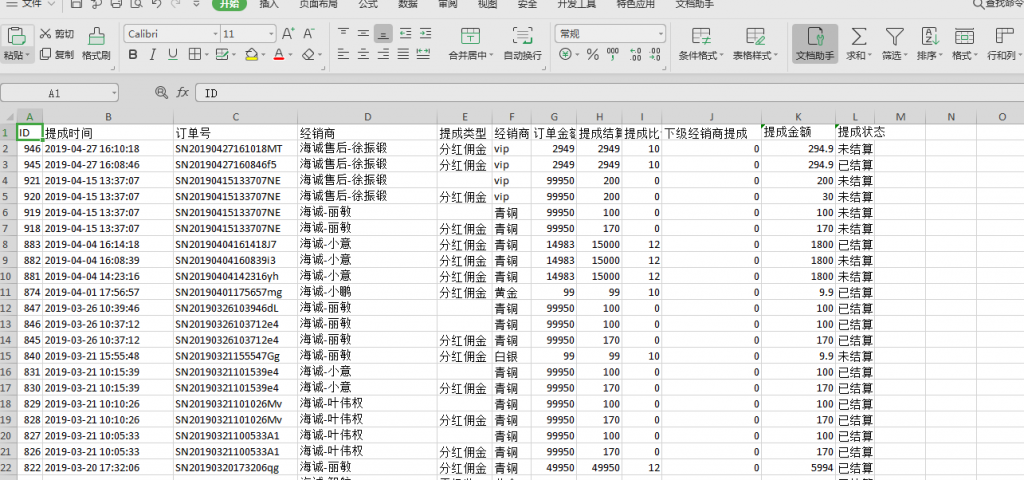Image resolution: width=1024 pixels, height=480 pixels.
Task: Decrease font size with A- icon
Action: pos(310,33)
